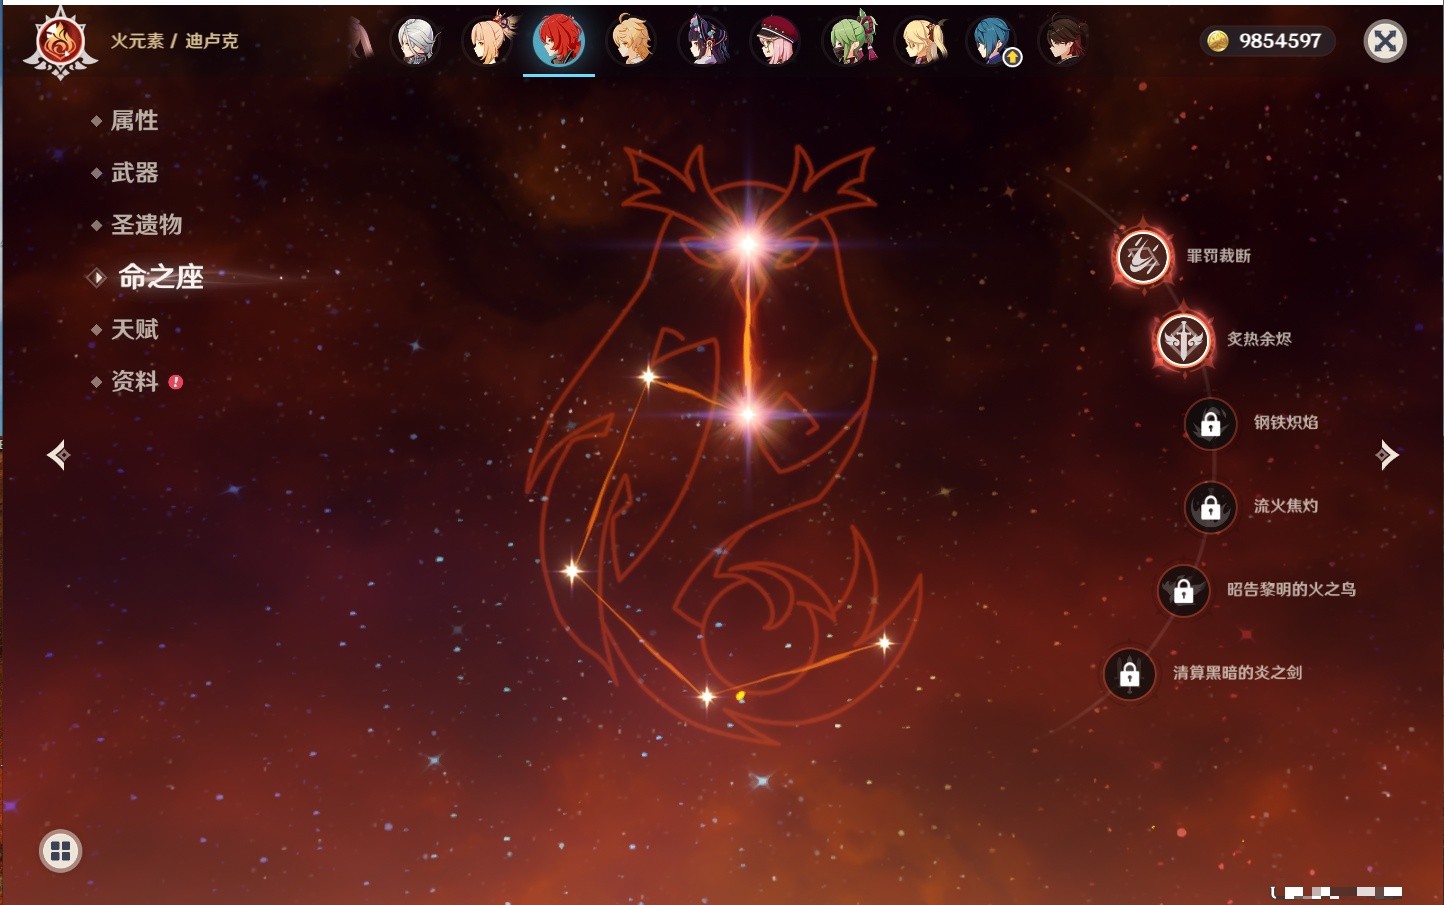This screenshot has height=905, width=1444.
Task: Open the 罪罚裁断 constellation node
Action: coord(1143,257)
